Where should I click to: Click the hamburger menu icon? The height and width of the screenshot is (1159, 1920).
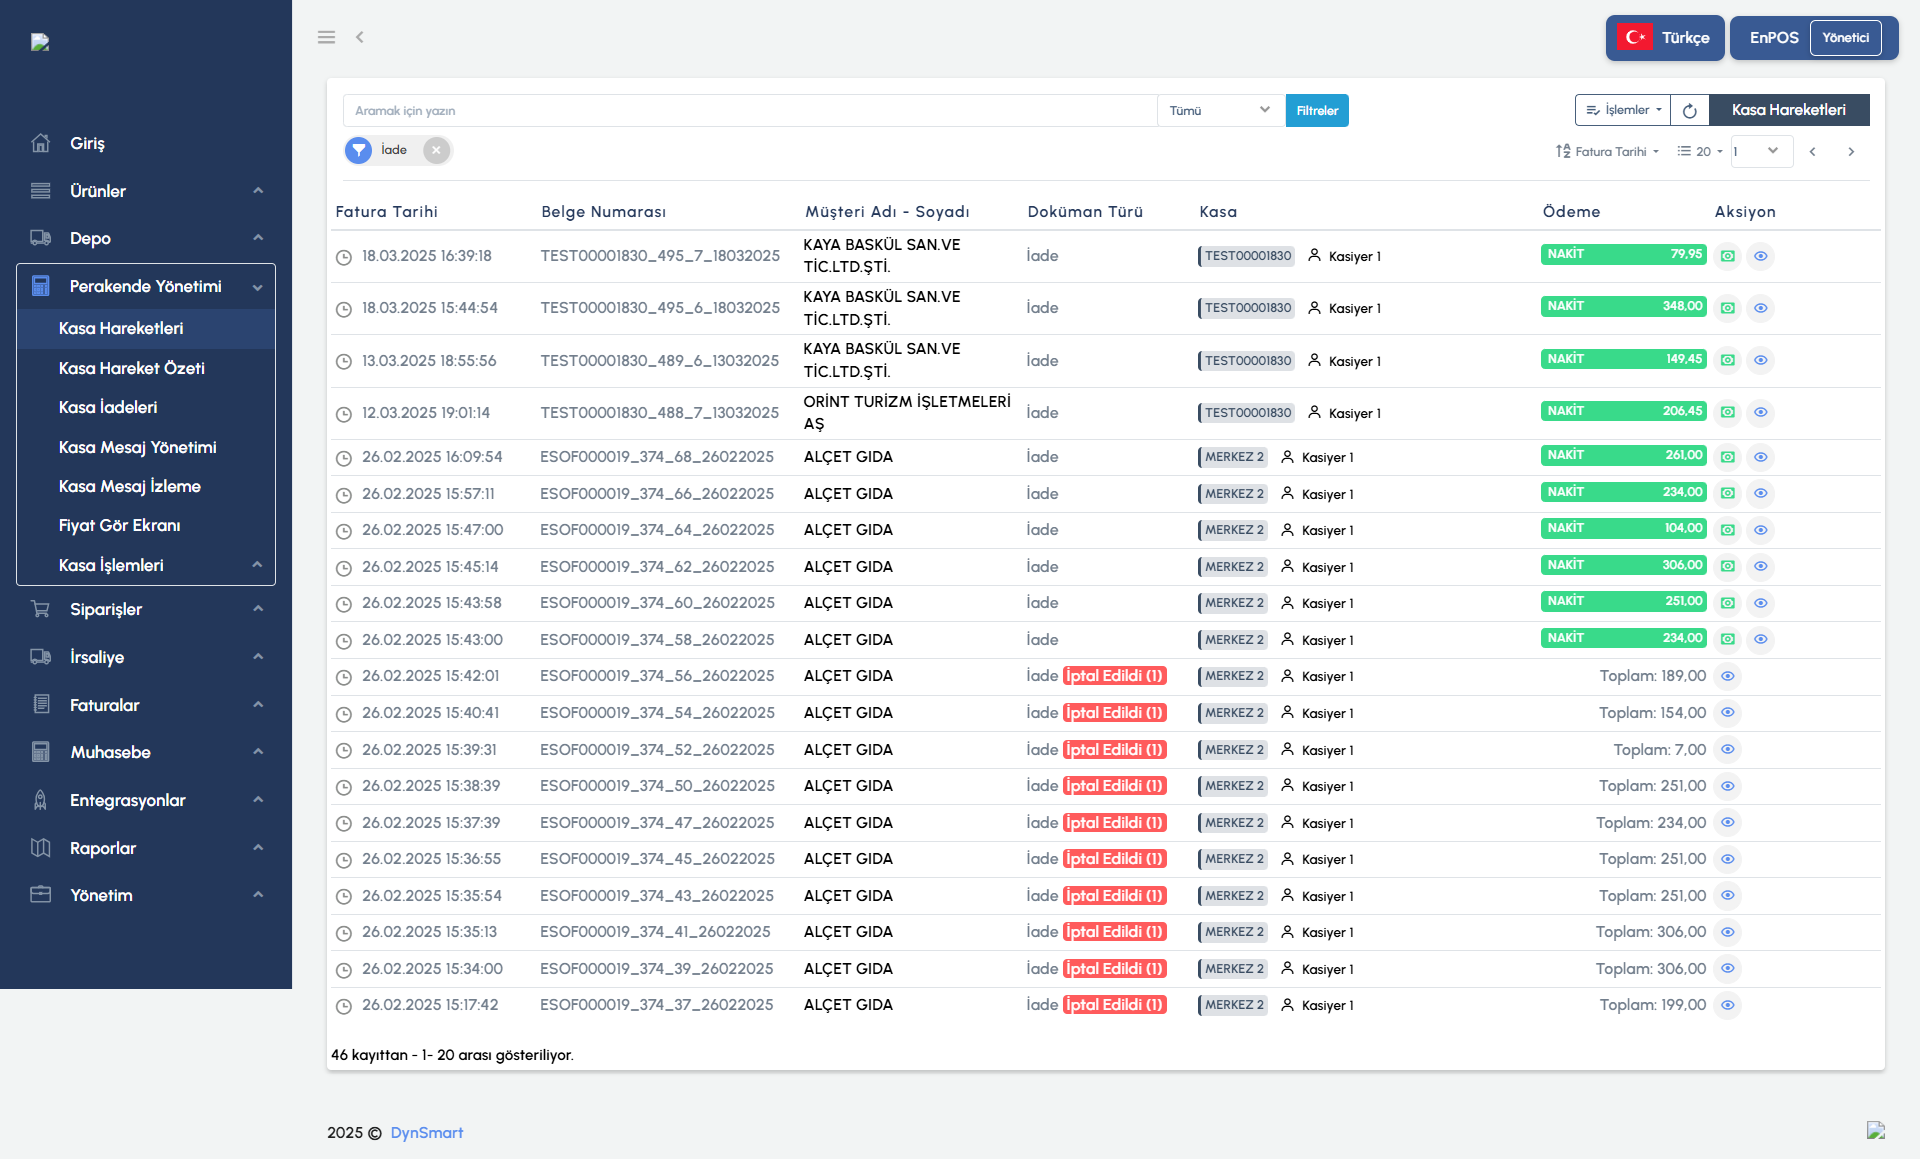(x=326, y=37)
